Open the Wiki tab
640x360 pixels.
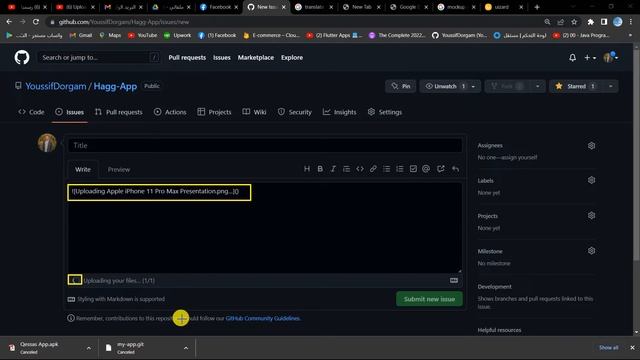click(254, 112)
